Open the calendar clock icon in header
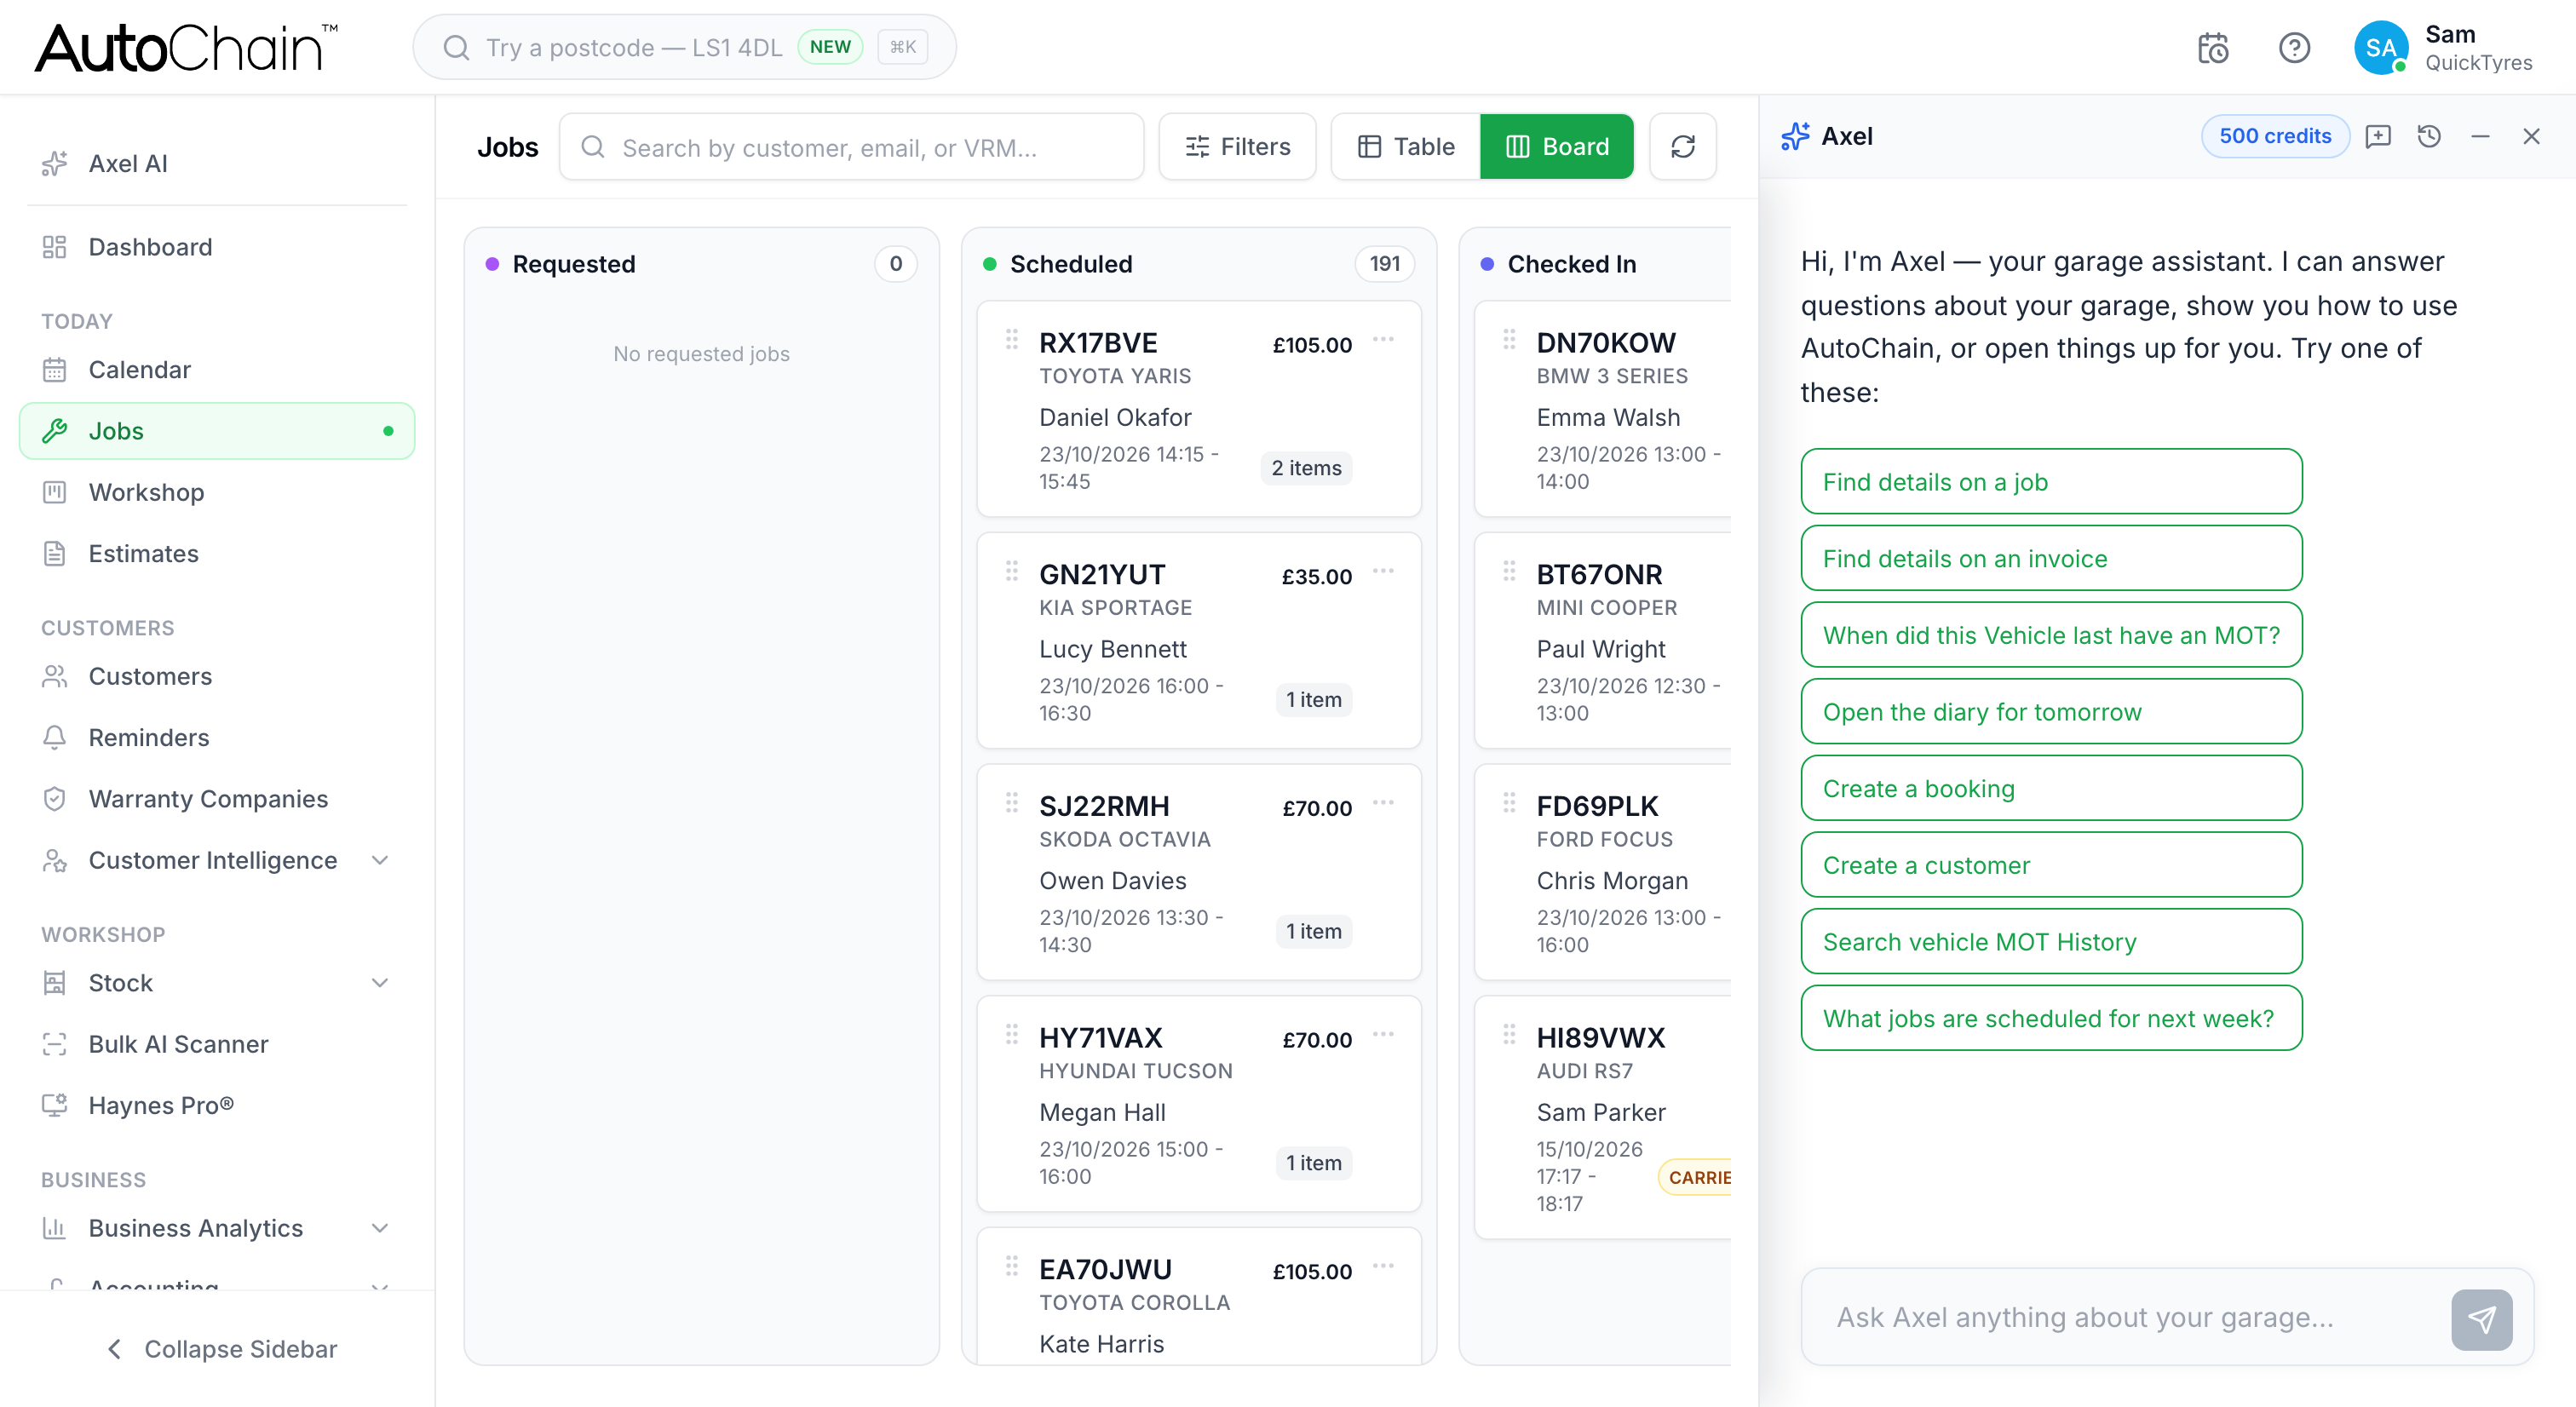This screenshot has width=2576, height=1407. (2213, 48)
